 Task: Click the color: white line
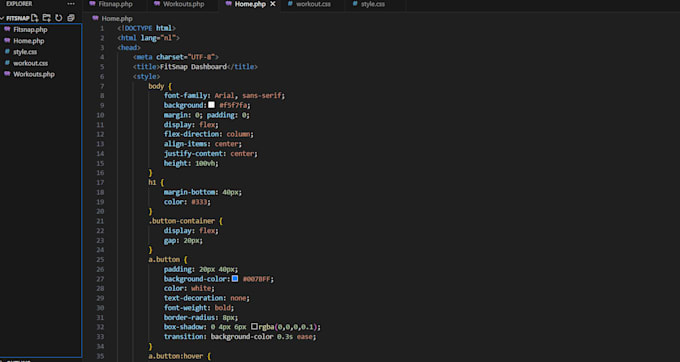(189, 288)
